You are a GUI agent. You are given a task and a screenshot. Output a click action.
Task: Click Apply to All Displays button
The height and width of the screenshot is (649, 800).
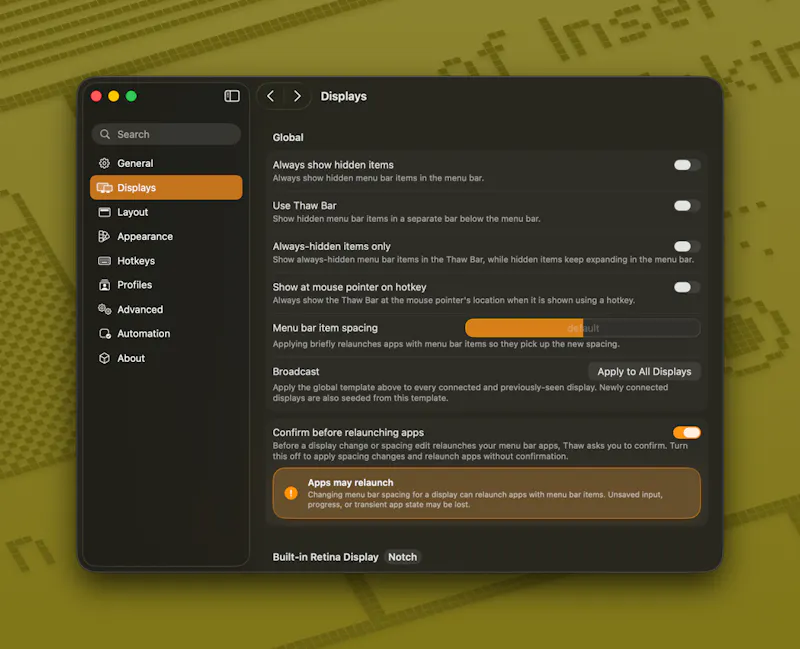(x=644, y=371)
